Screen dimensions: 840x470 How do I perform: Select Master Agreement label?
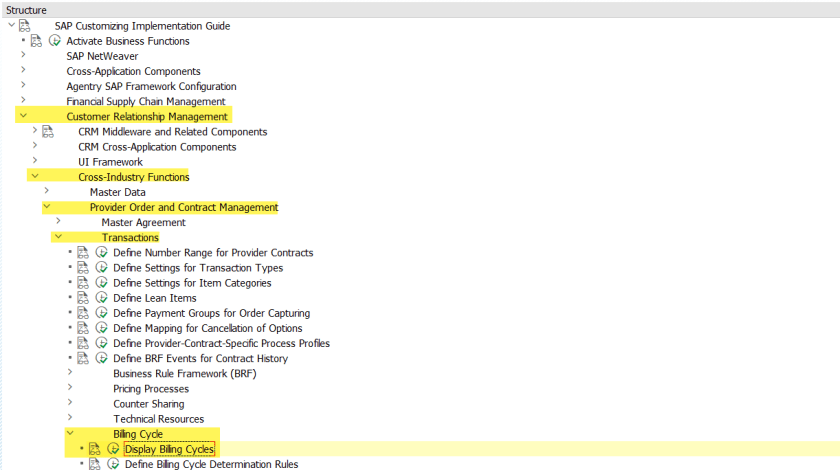tap(144, 222)
